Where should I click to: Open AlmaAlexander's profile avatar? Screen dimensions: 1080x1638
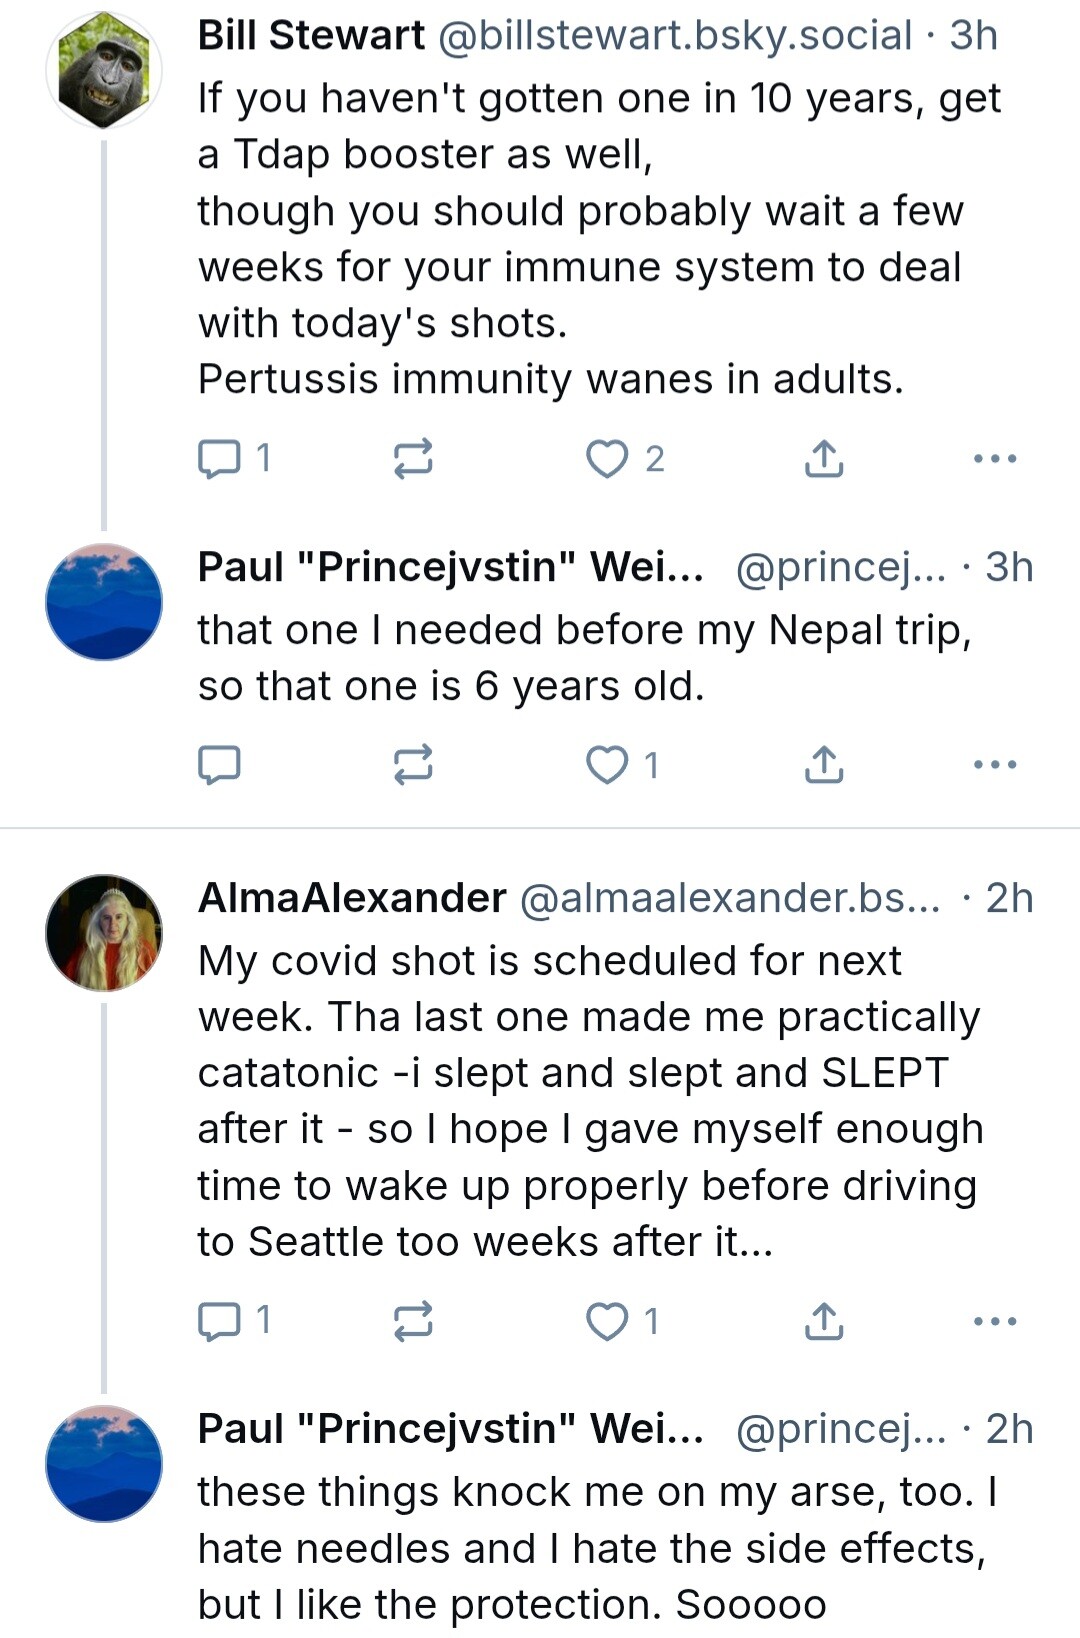click(x=104, y=933)
